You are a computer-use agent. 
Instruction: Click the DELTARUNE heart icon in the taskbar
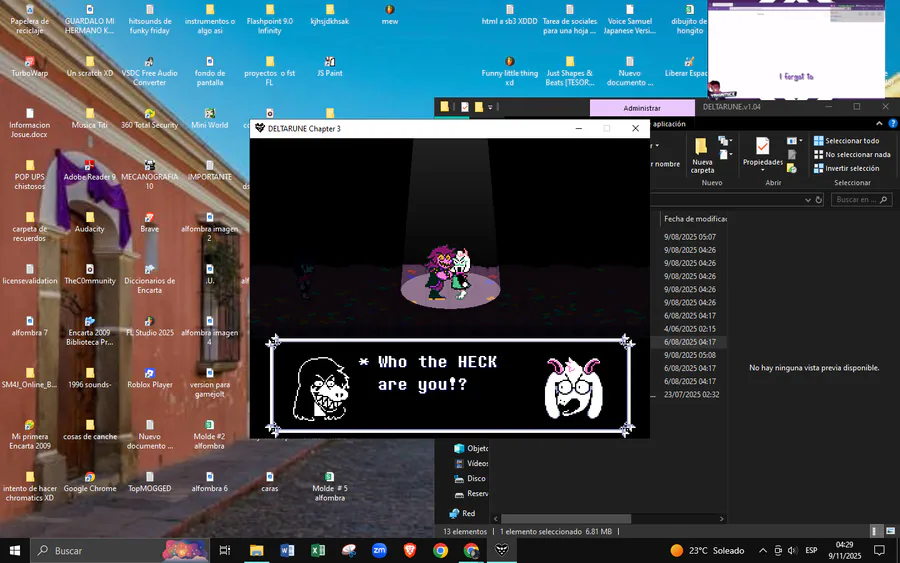click(502, 550)
